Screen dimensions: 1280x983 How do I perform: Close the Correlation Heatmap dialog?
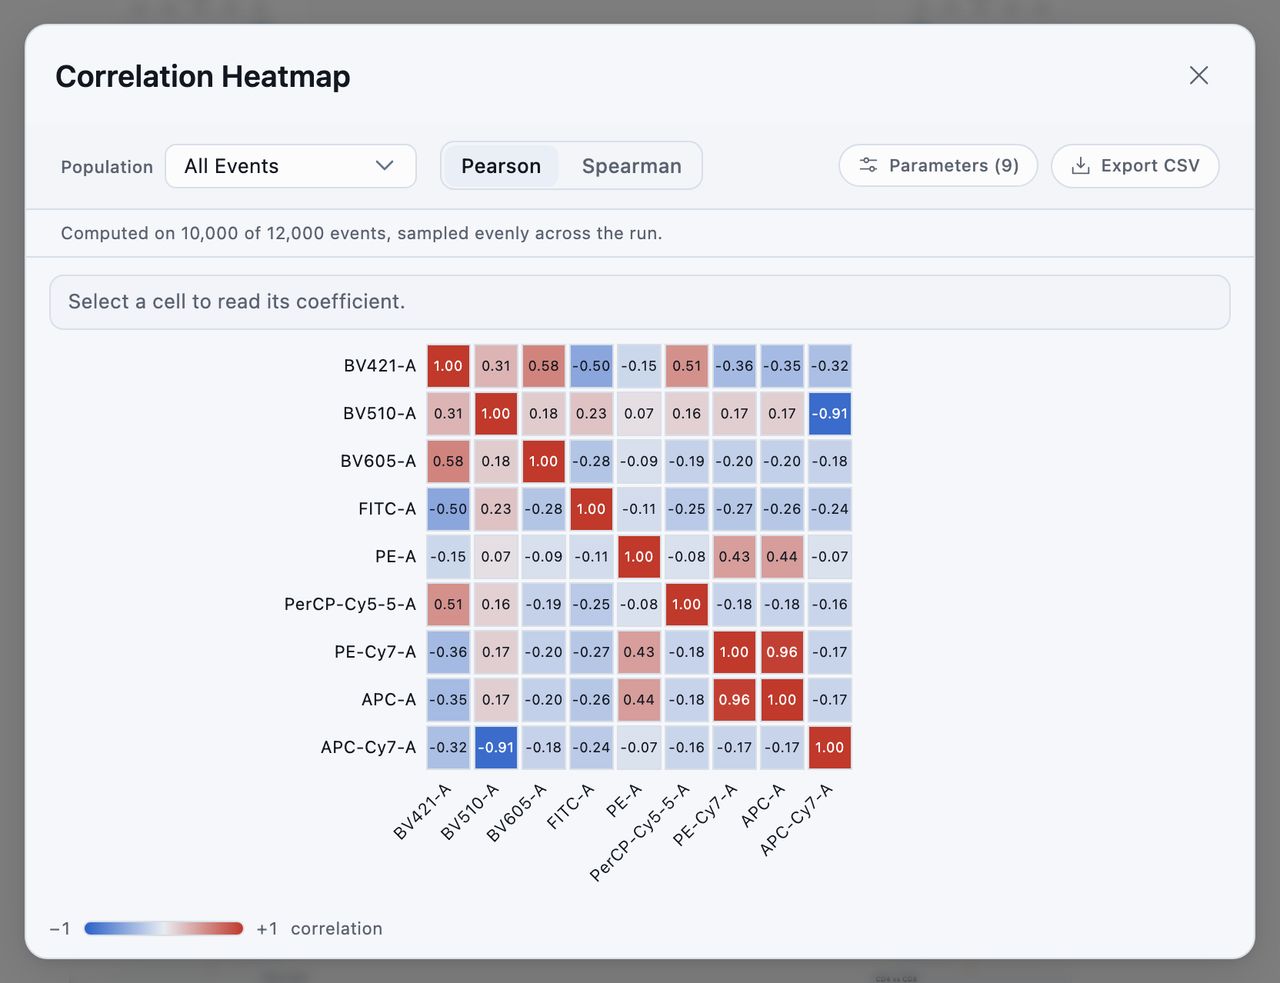point(1199,75)
